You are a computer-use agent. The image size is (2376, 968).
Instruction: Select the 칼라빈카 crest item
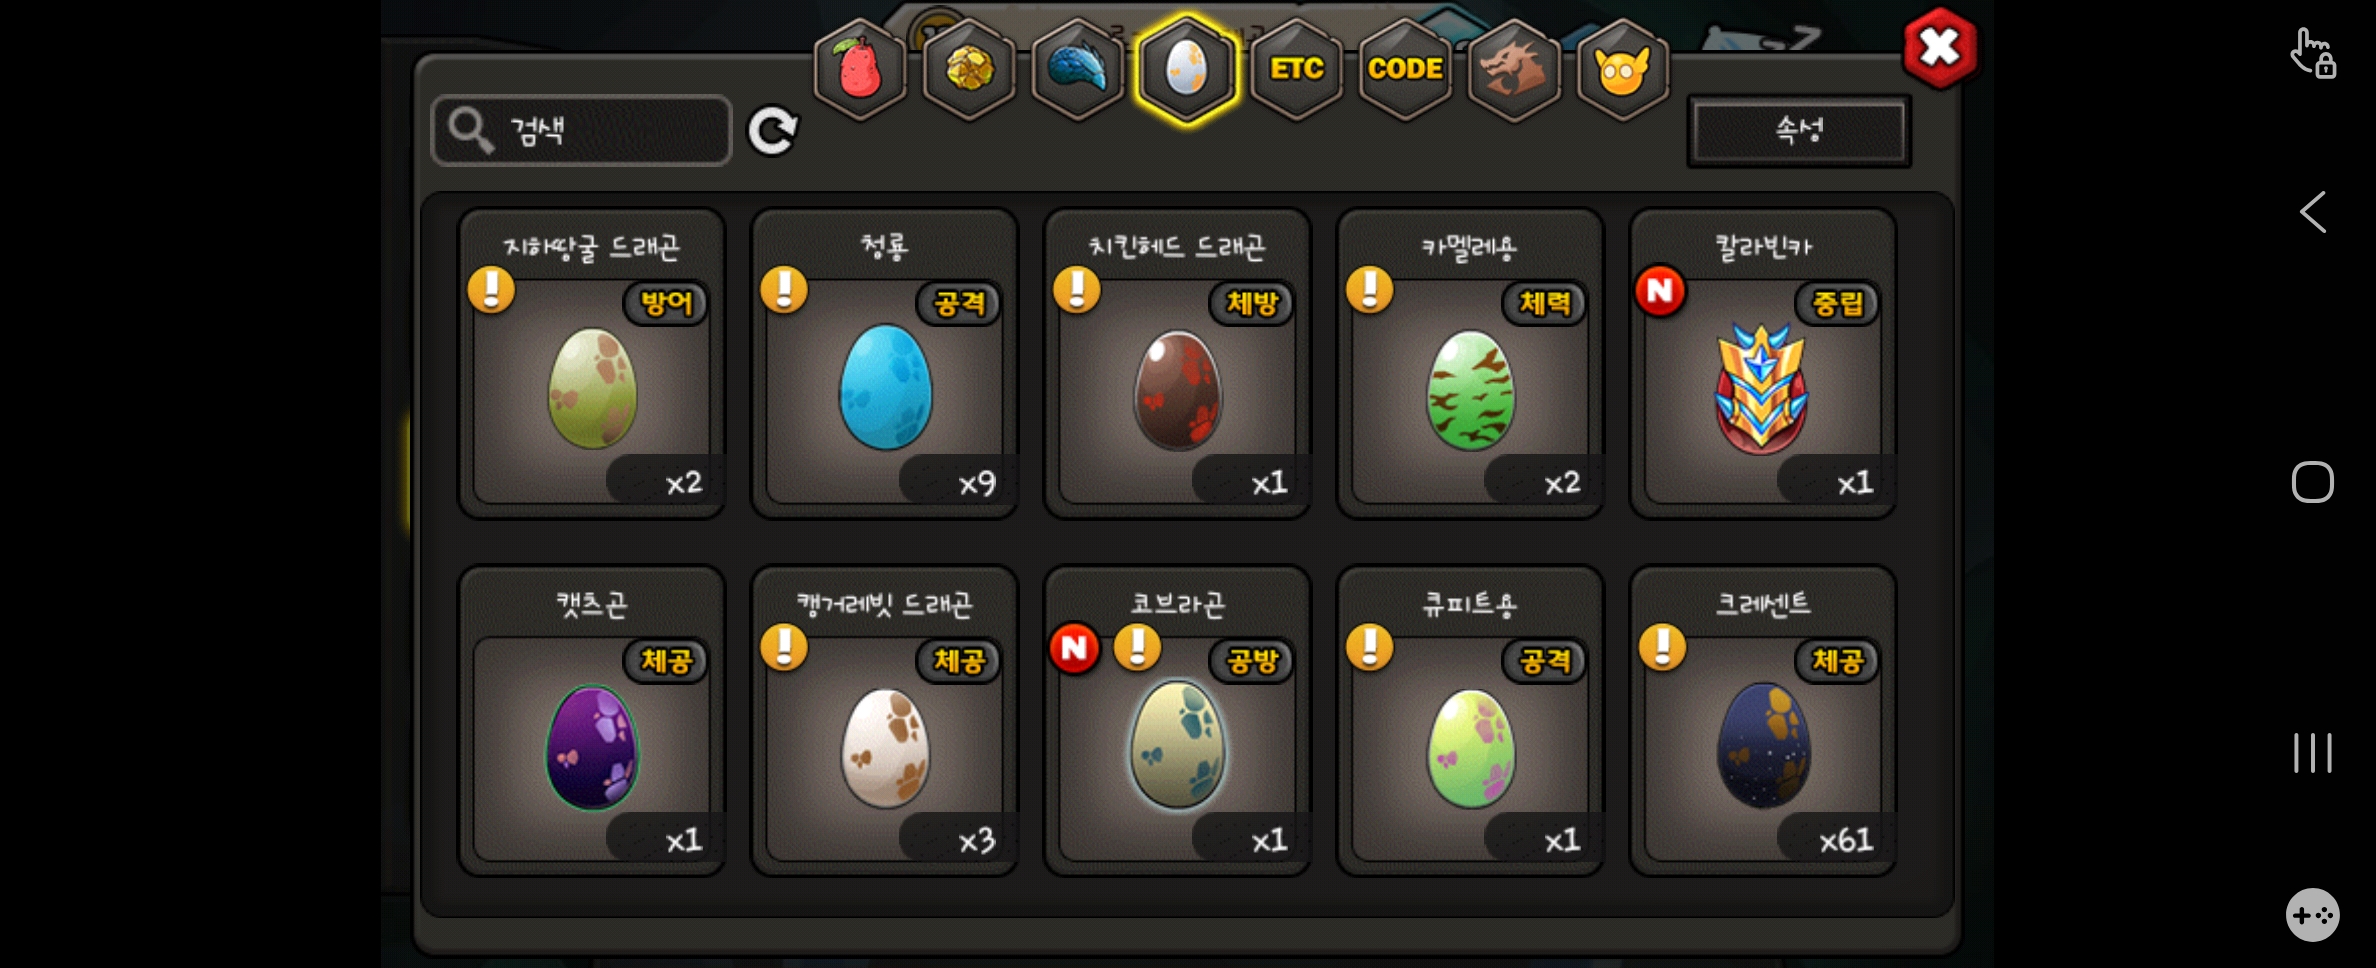tap(1763, 364)
